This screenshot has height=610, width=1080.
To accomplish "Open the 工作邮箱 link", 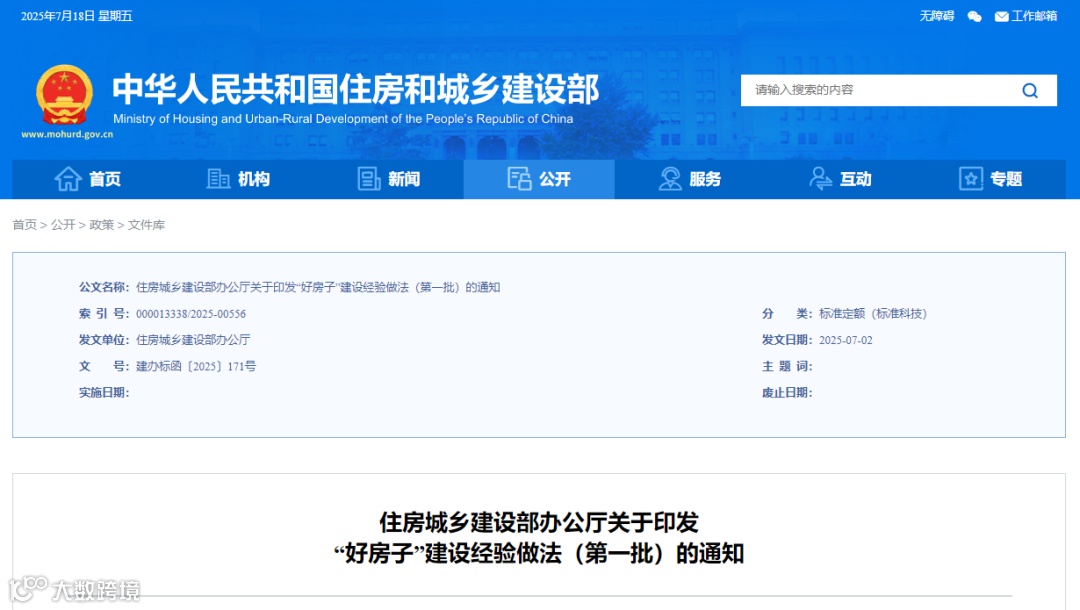I will click(1034, 17).
